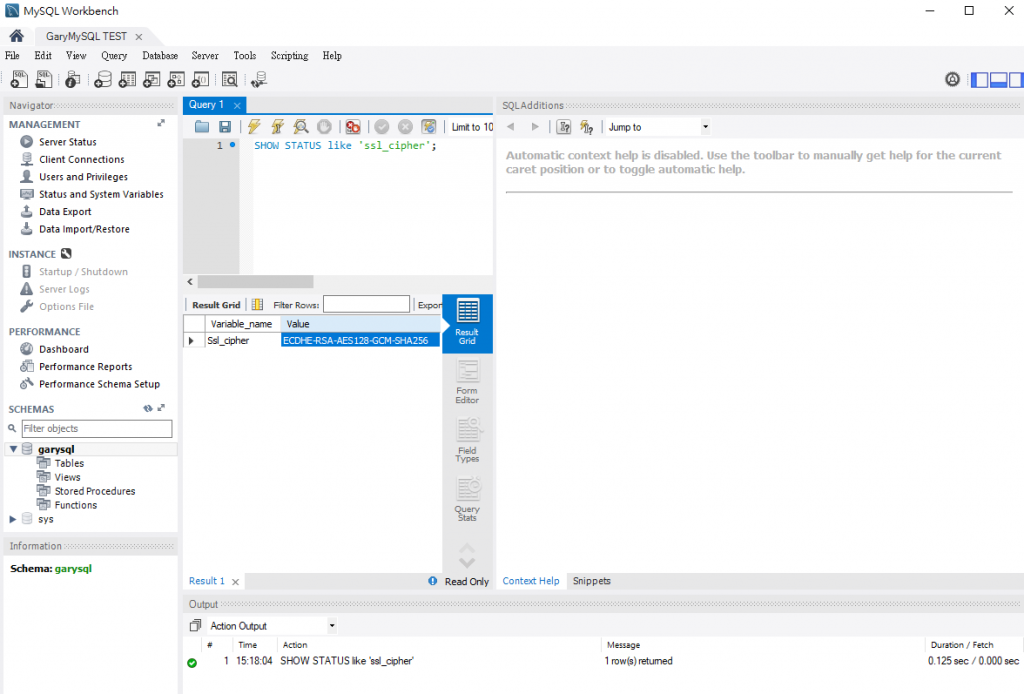Switch to the Snippets tab
The image size is (1024, 694).
[x=592, y=580]
